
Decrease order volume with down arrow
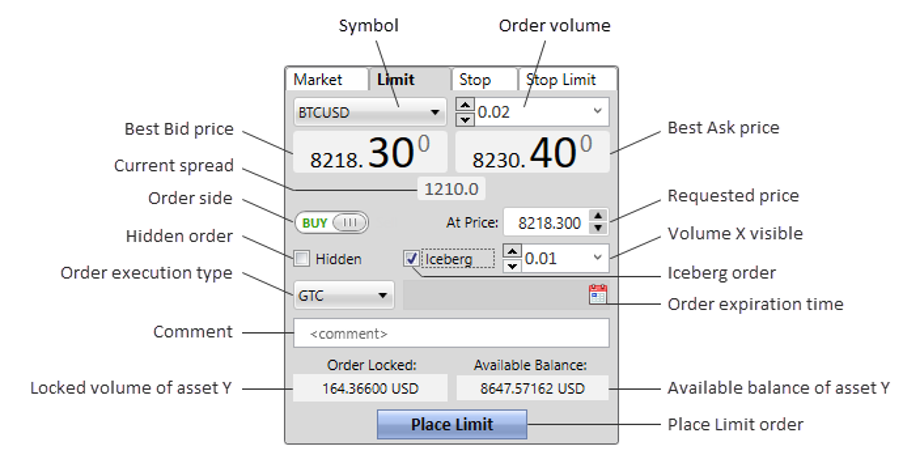tap(465, 119)
